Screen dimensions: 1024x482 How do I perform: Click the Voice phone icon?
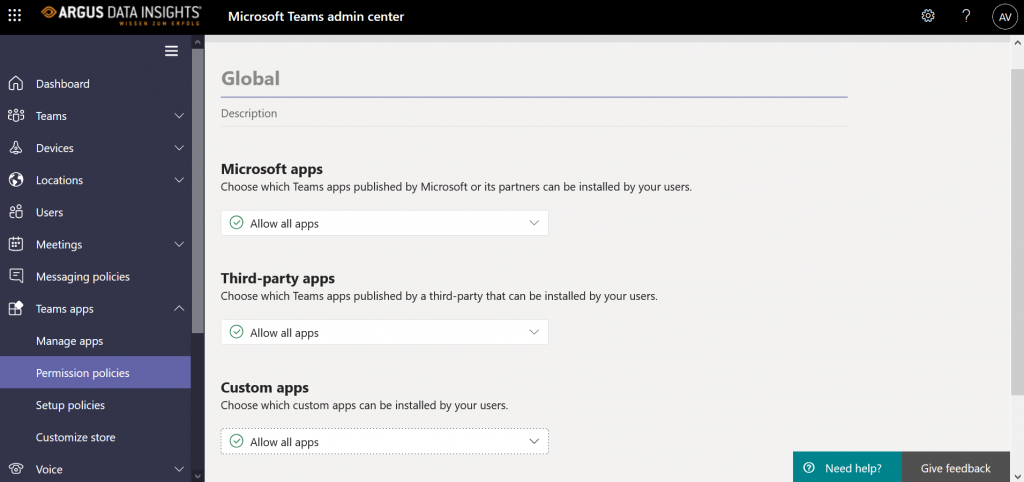tap(16, 469)
